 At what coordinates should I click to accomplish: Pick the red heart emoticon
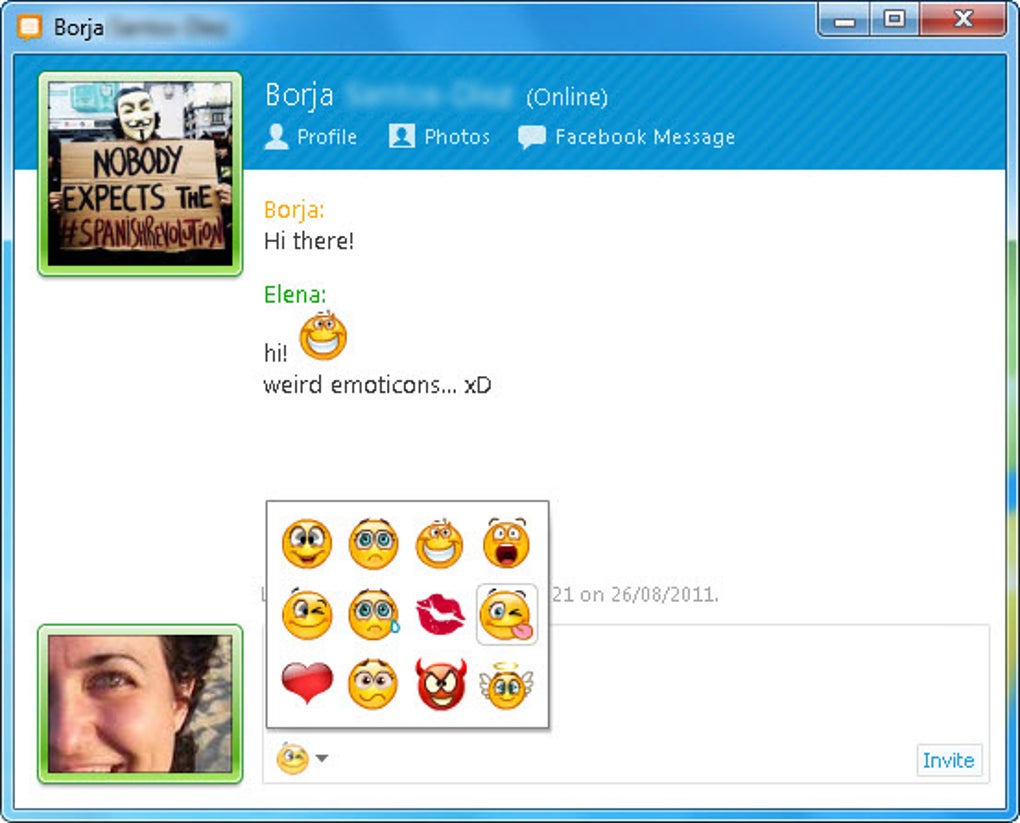pos(307,683)
